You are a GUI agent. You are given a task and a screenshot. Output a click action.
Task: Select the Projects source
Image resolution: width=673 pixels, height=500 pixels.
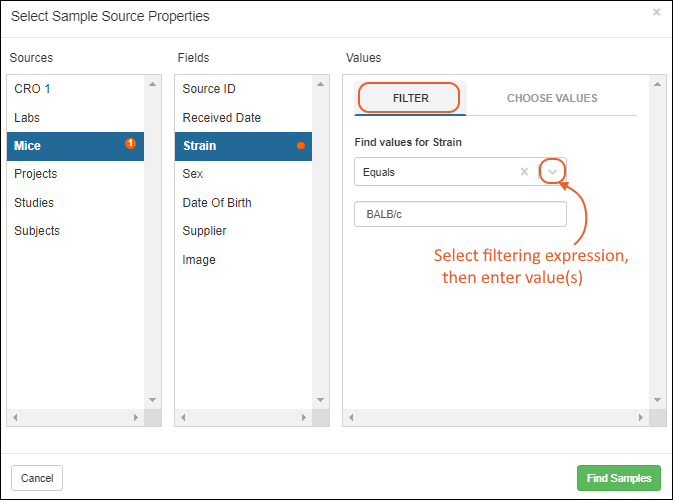pos(76,174)
